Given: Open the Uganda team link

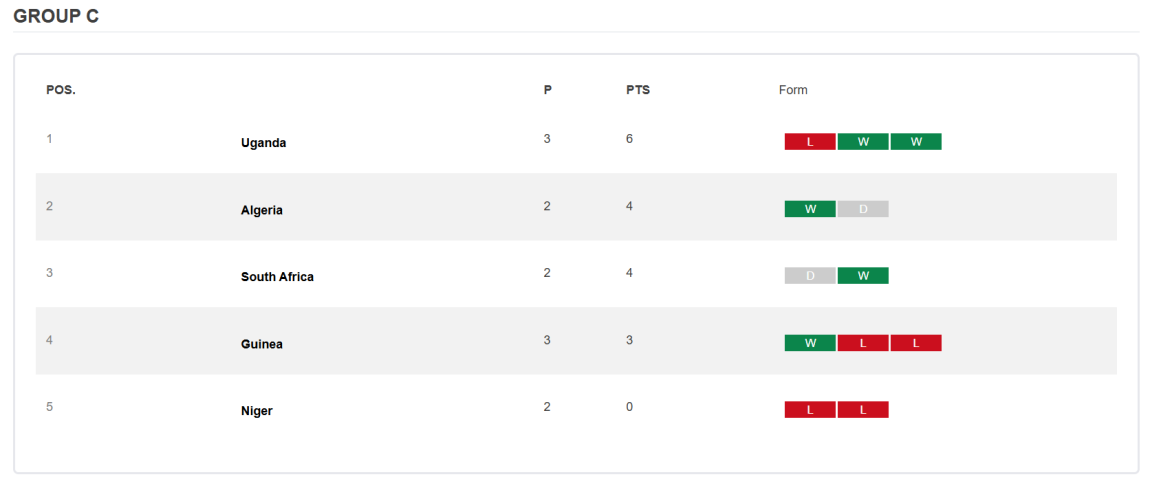Looking at the screenshot, I should click(264, 143).
